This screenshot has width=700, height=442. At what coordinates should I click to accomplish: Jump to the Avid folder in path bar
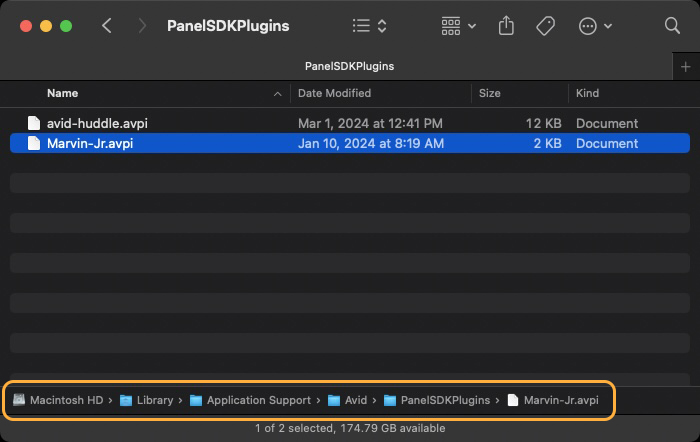click(x=347, y=400)
